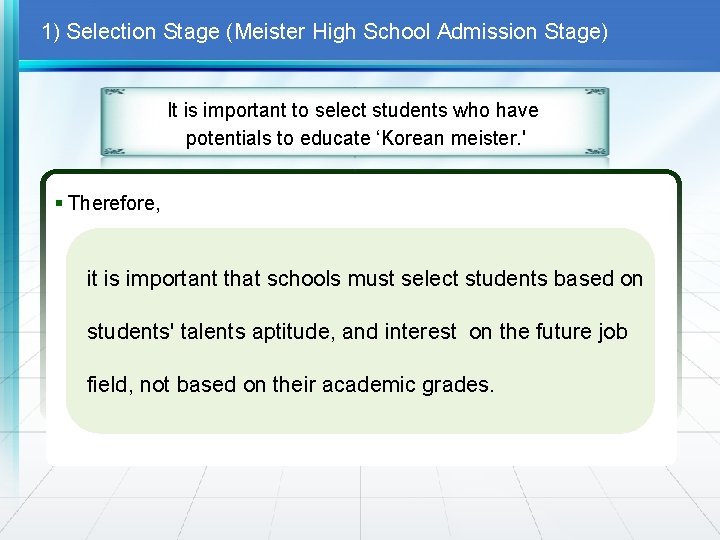Screen dimensions: 720x540
Task: Click the line starting "it is important that schools"
Action: click(364, 279)
